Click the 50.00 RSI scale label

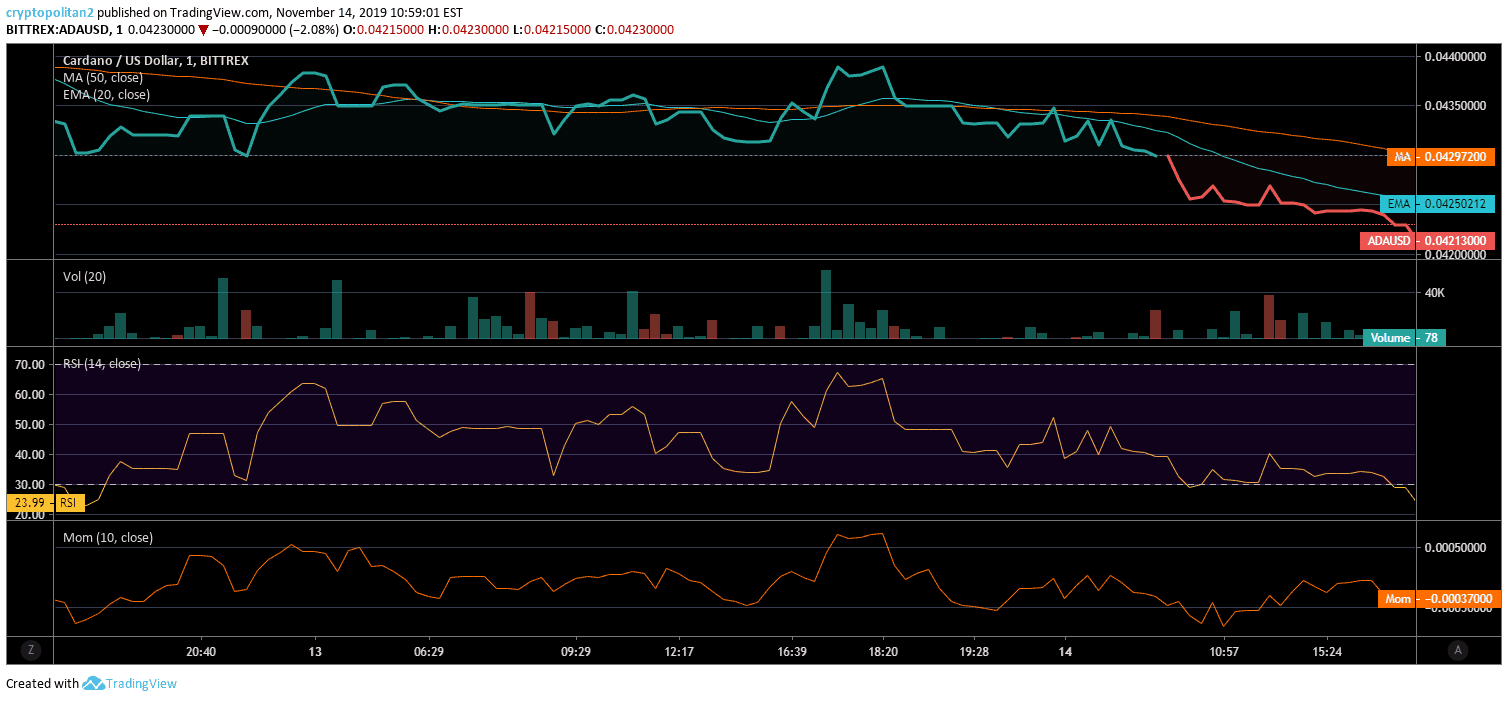click(x=30, y=425)
